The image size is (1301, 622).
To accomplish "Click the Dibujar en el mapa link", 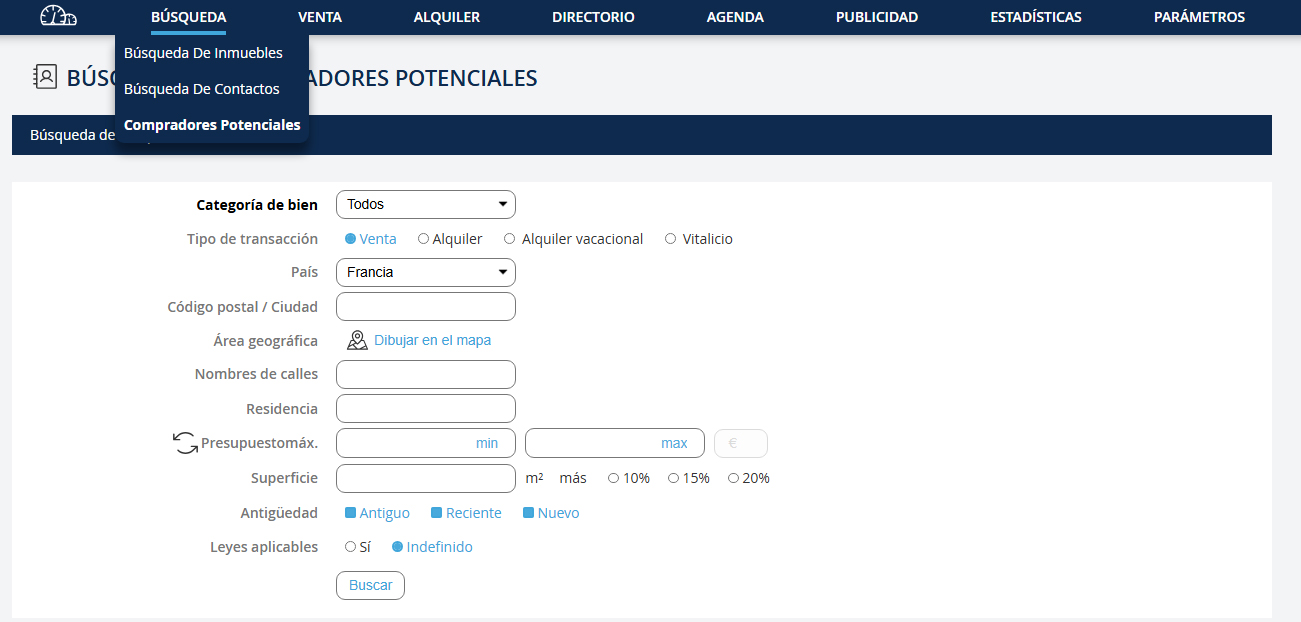I will tap(432, 340).
